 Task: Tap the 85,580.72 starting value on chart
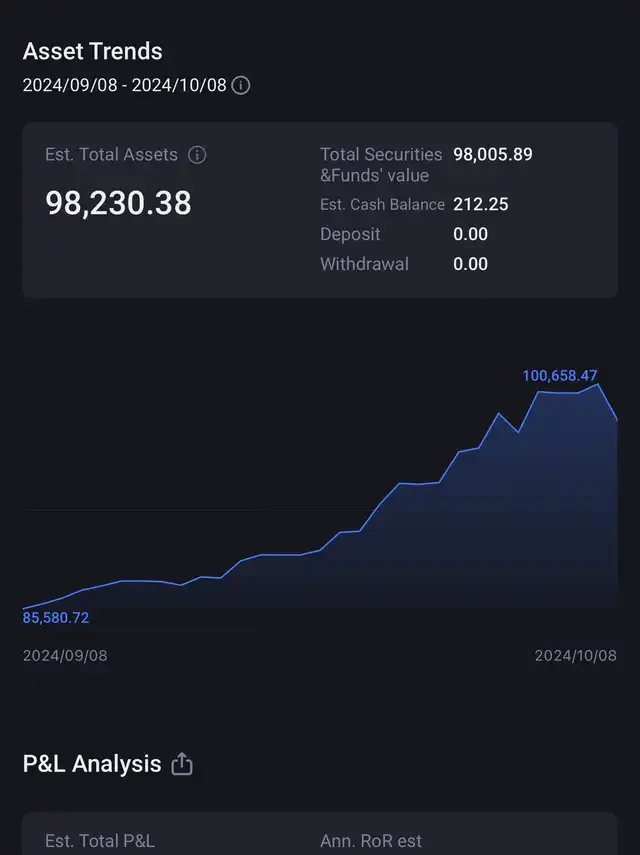click(56, 618)
